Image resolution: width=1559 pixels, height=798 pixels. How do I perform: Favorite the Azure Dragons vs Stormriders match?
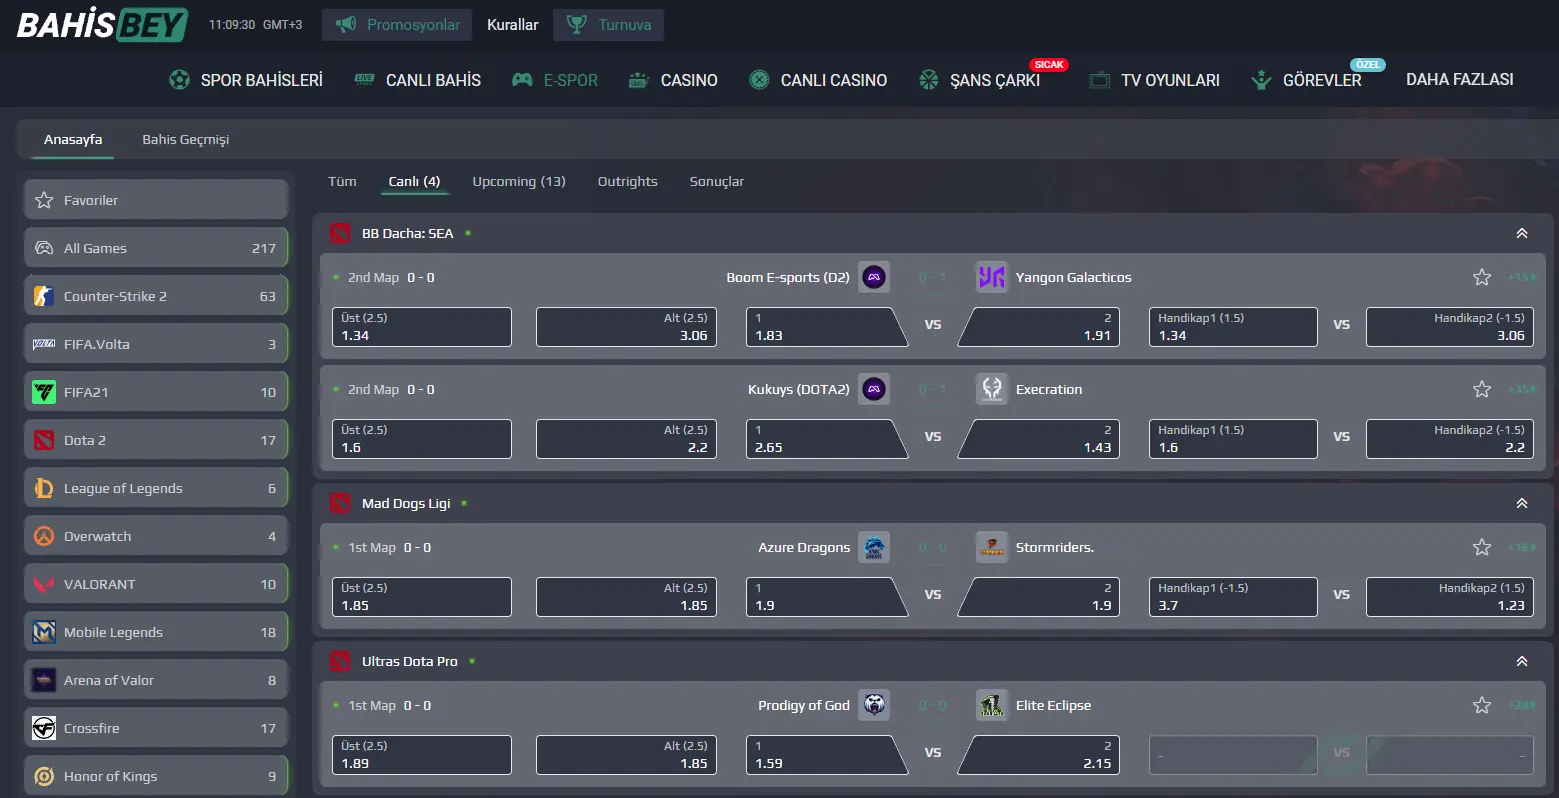pyautogui.click(x=1482, y=547)
